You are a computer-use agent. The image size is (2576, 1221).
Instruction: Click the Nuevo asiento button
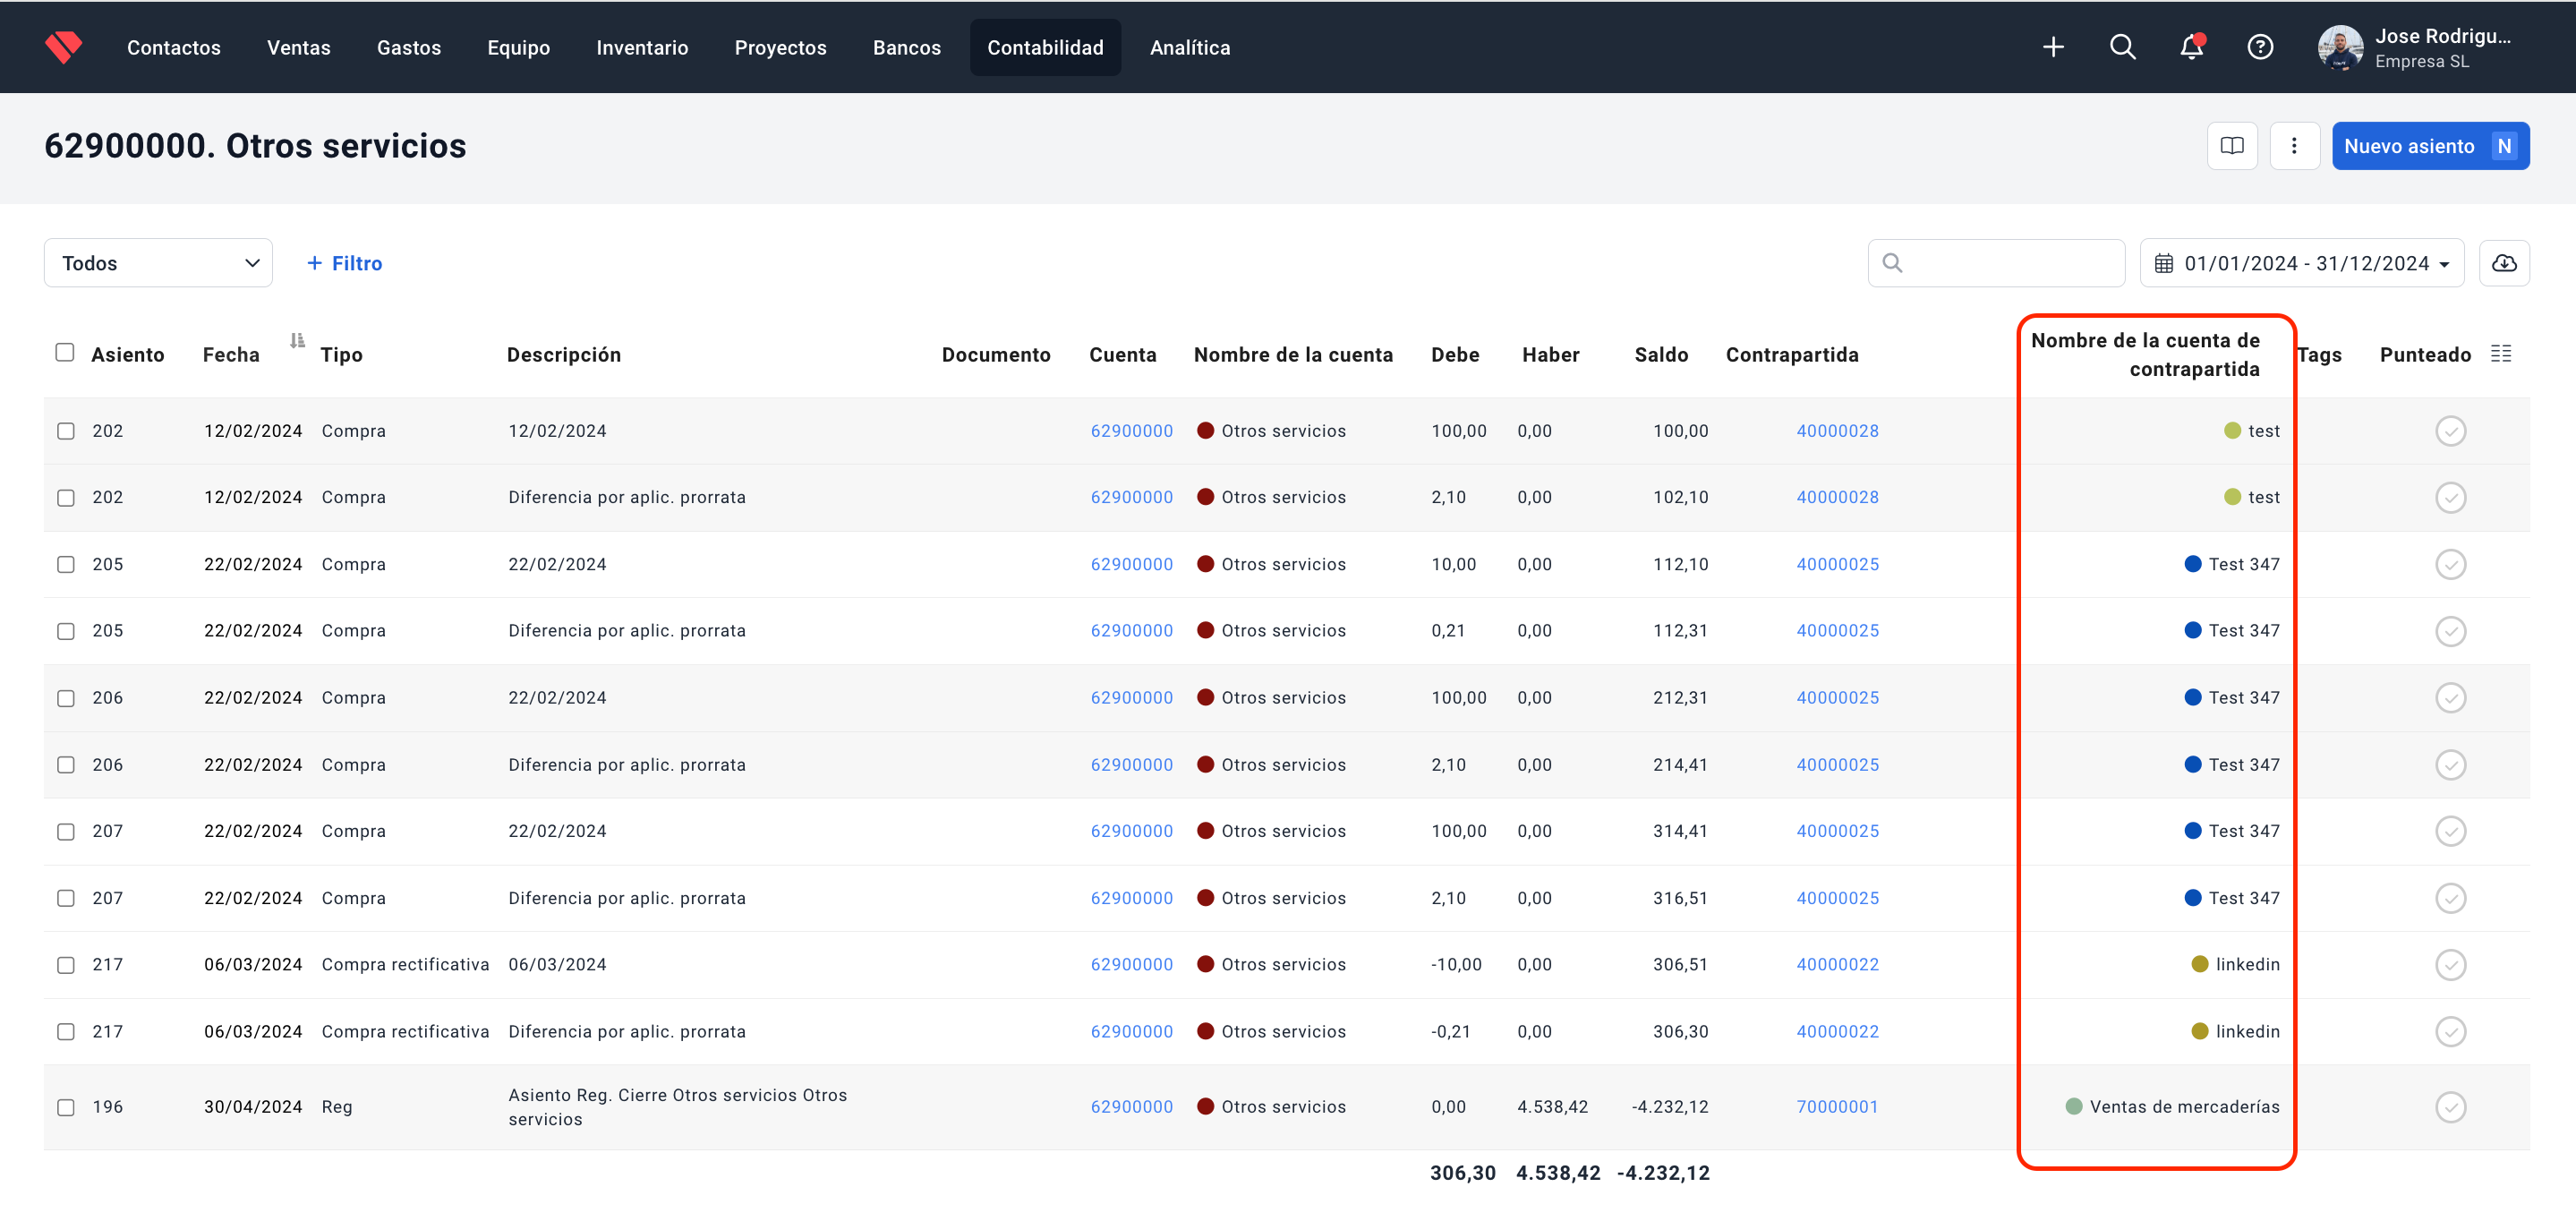(x=2430, y=146)
